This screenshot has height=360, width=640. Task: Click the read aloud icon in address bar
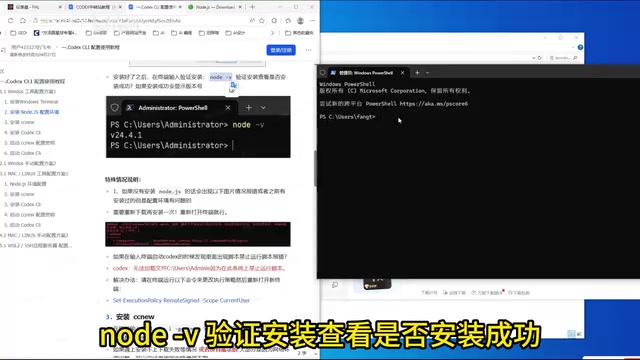pyautogui.click(x=252, y=20)
